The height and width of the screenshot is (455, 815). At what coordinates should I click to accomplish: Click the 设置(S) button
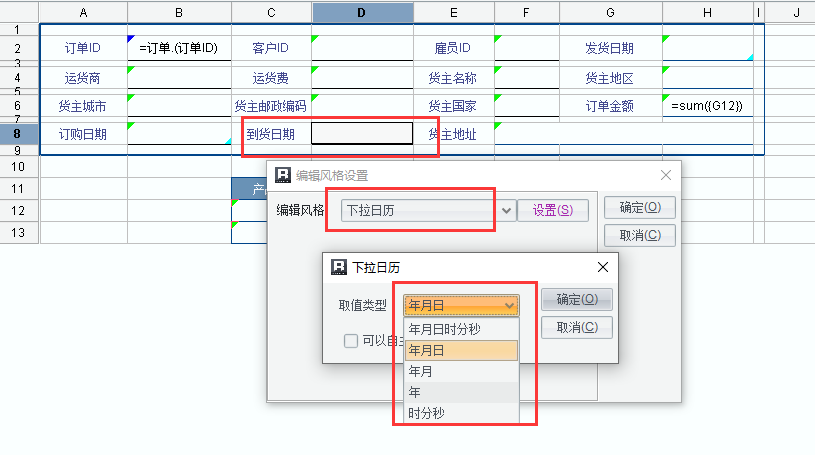click(x=553, y=211)
